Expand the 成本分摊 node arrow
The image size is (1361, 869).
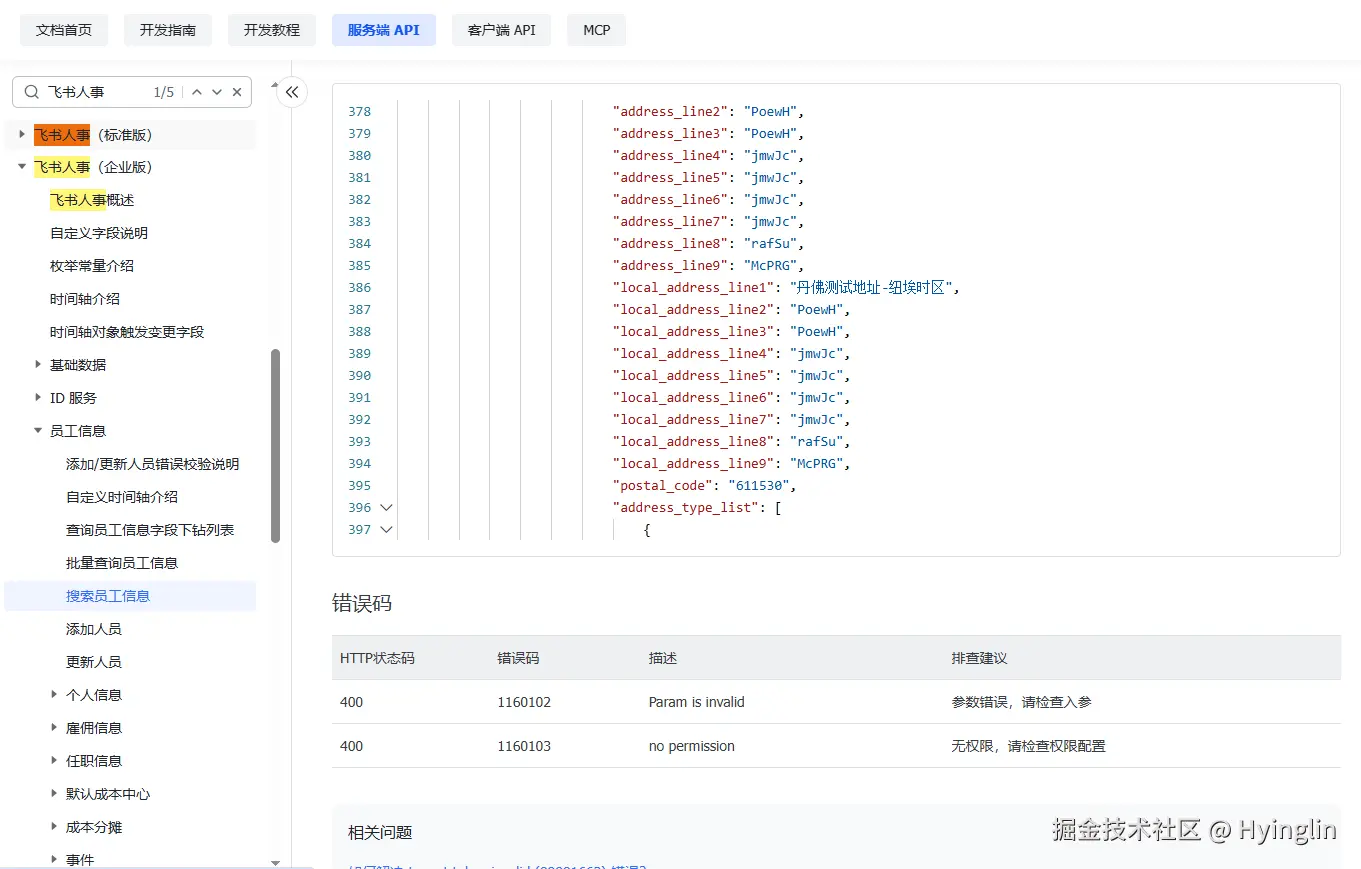[x=54, y=827]
